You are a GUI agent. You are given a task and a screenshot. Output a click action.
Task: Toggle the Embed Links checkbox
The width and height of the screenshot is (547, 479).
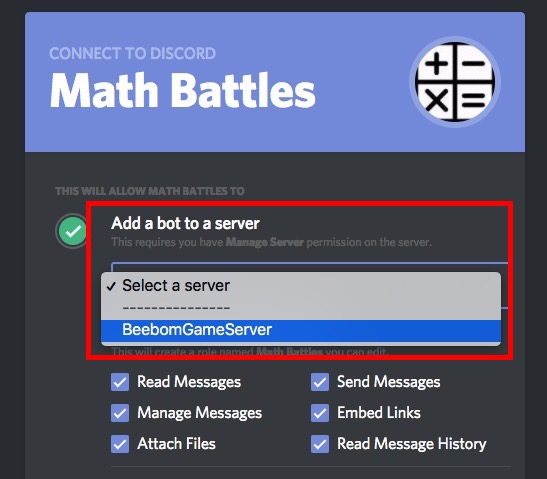pyautogui.click(x=320, y=413)
